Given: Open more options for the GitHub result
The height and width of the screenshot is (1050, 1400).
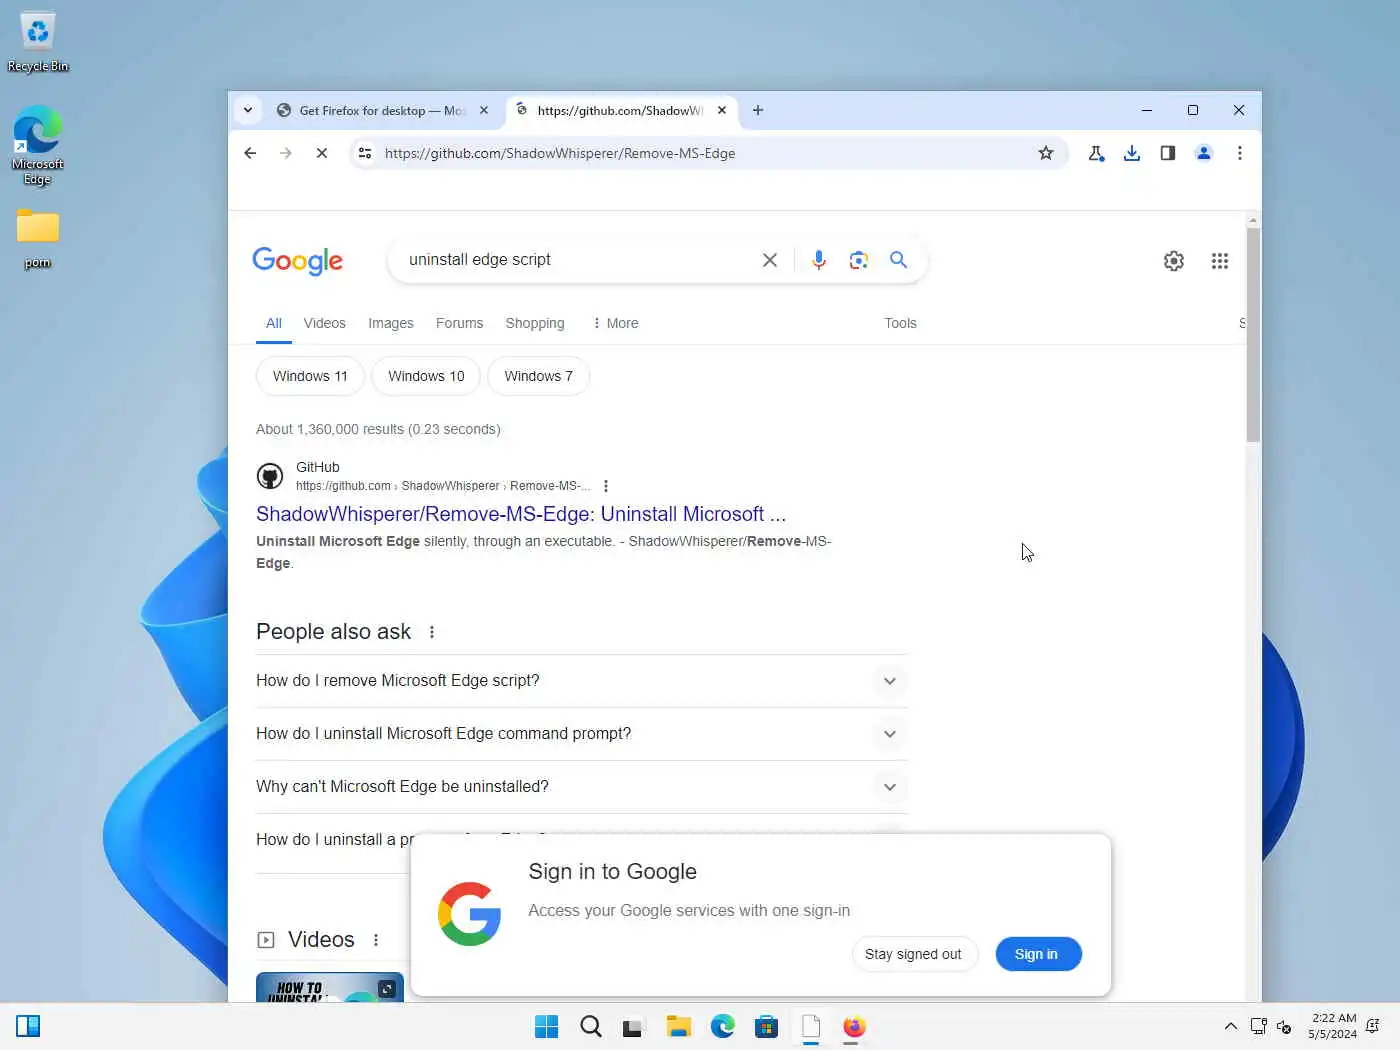Looking at the screenshot, I should (606, 486).
